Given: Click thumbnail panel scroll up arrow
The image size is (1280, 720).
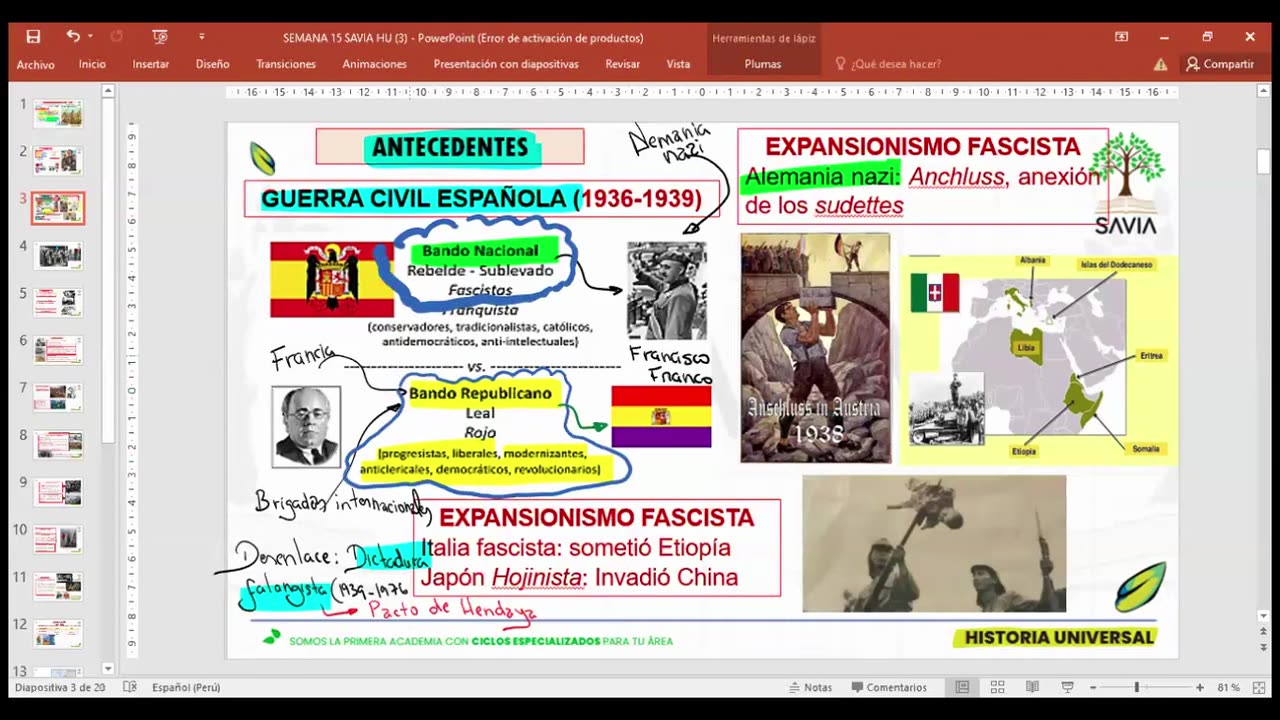Looking at the screenshot, I should 108,91.
